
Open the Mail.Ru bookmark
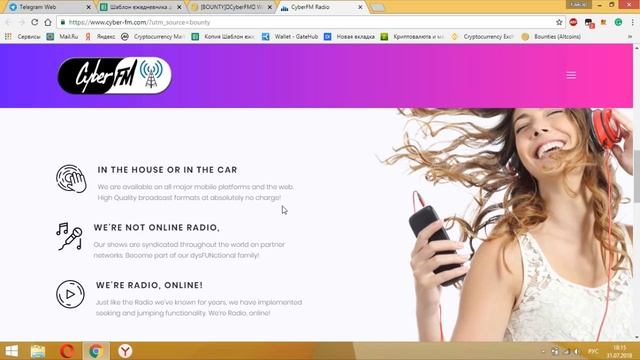62,36
